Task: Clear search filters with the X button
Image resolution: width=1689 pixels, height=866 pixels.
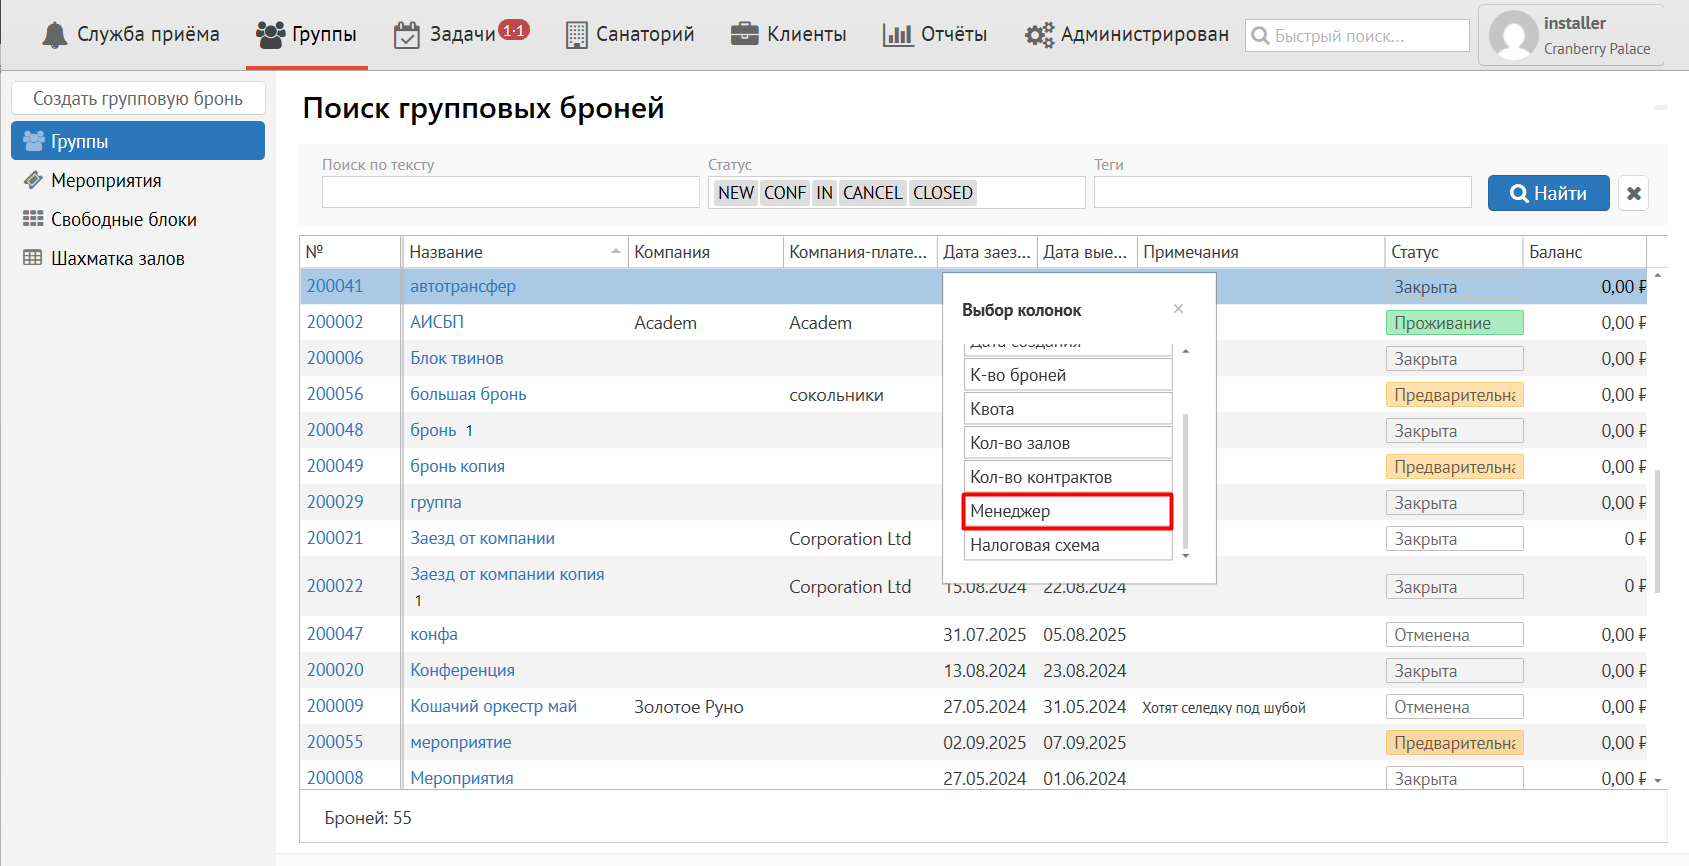Action: (x=1633, y=194)
